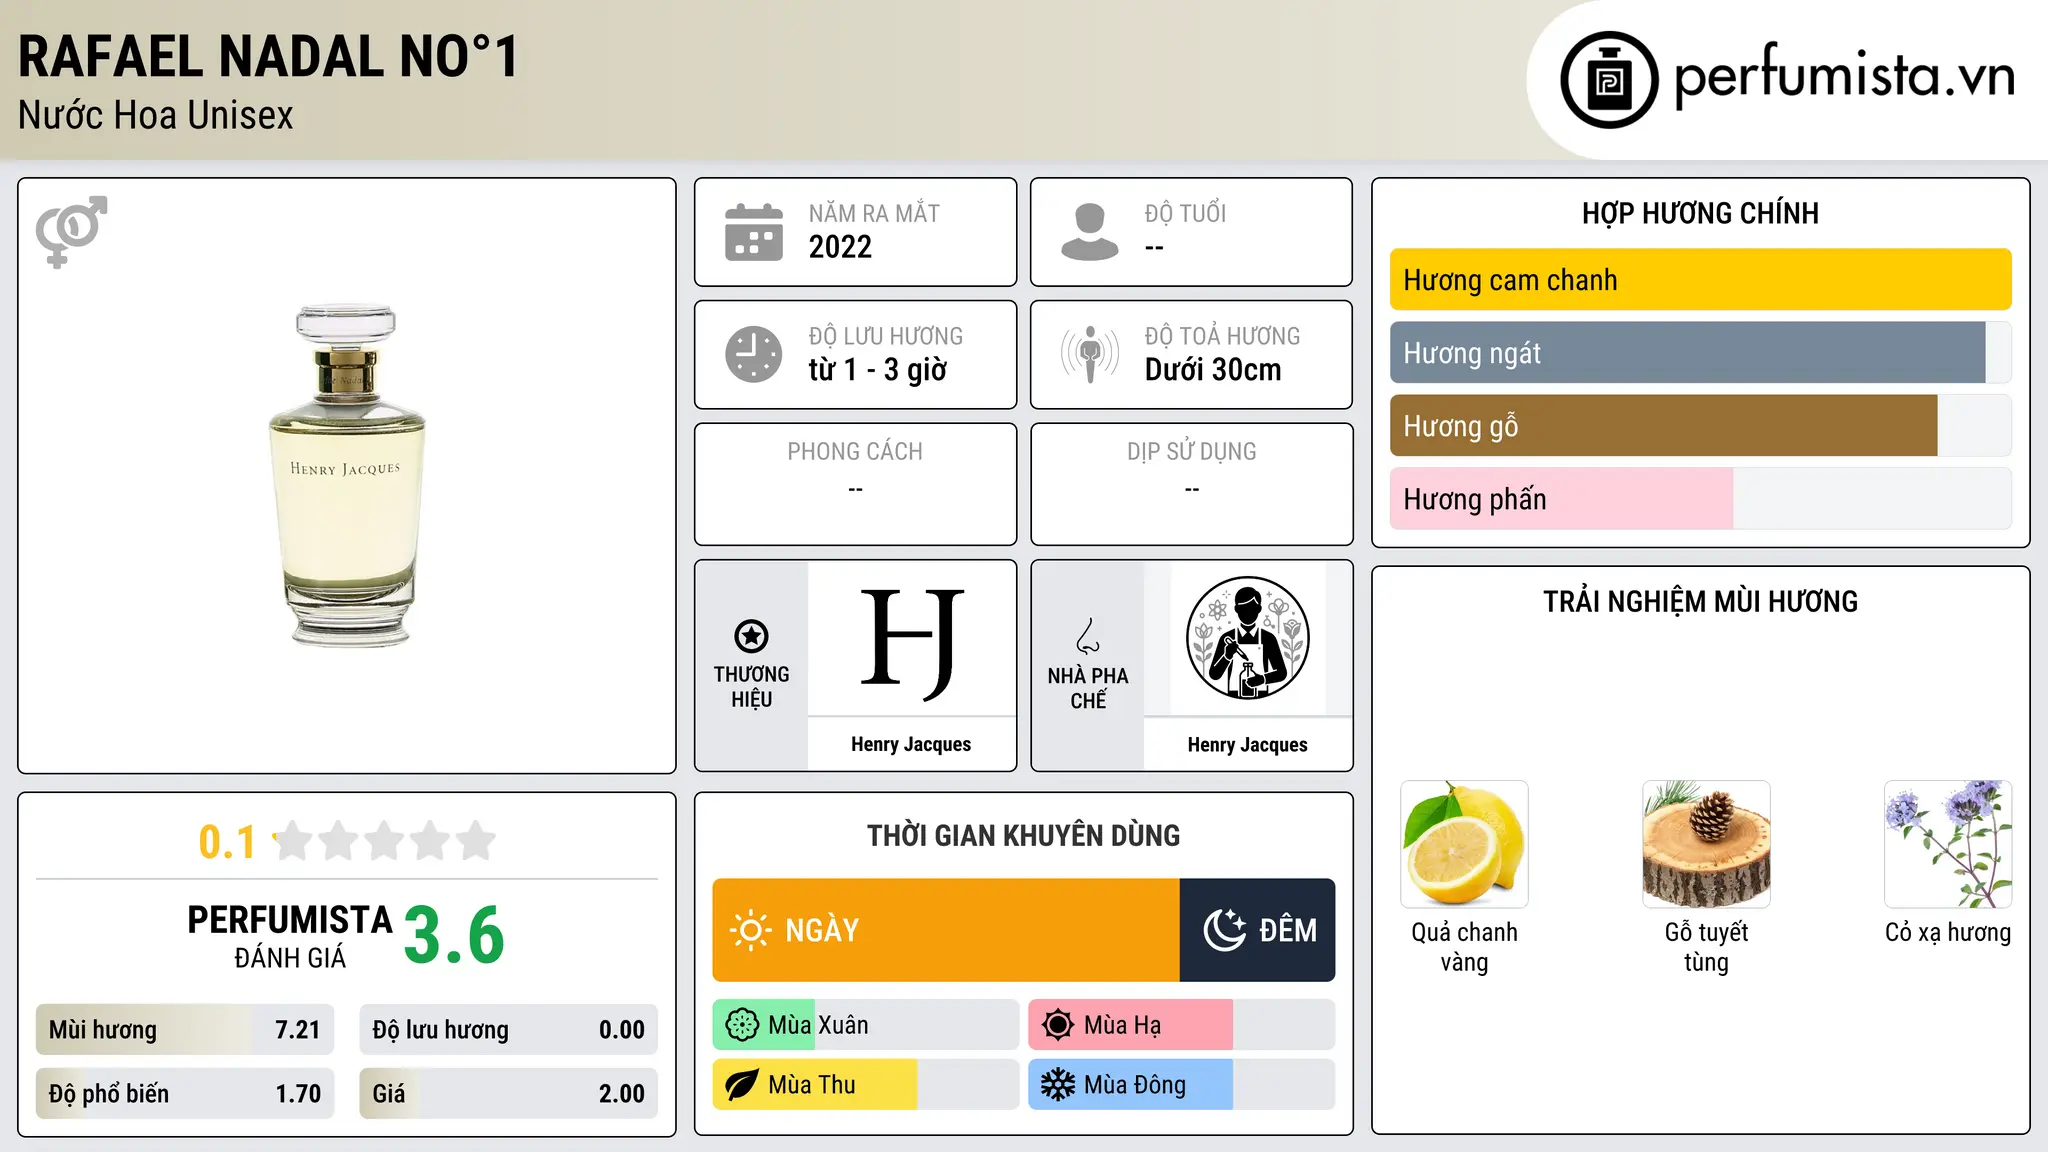Open the perfumer illustration for Henry Jacques
Image resolution: width=2048 pixels, height=1152 pixels.
pos(1247,638)
